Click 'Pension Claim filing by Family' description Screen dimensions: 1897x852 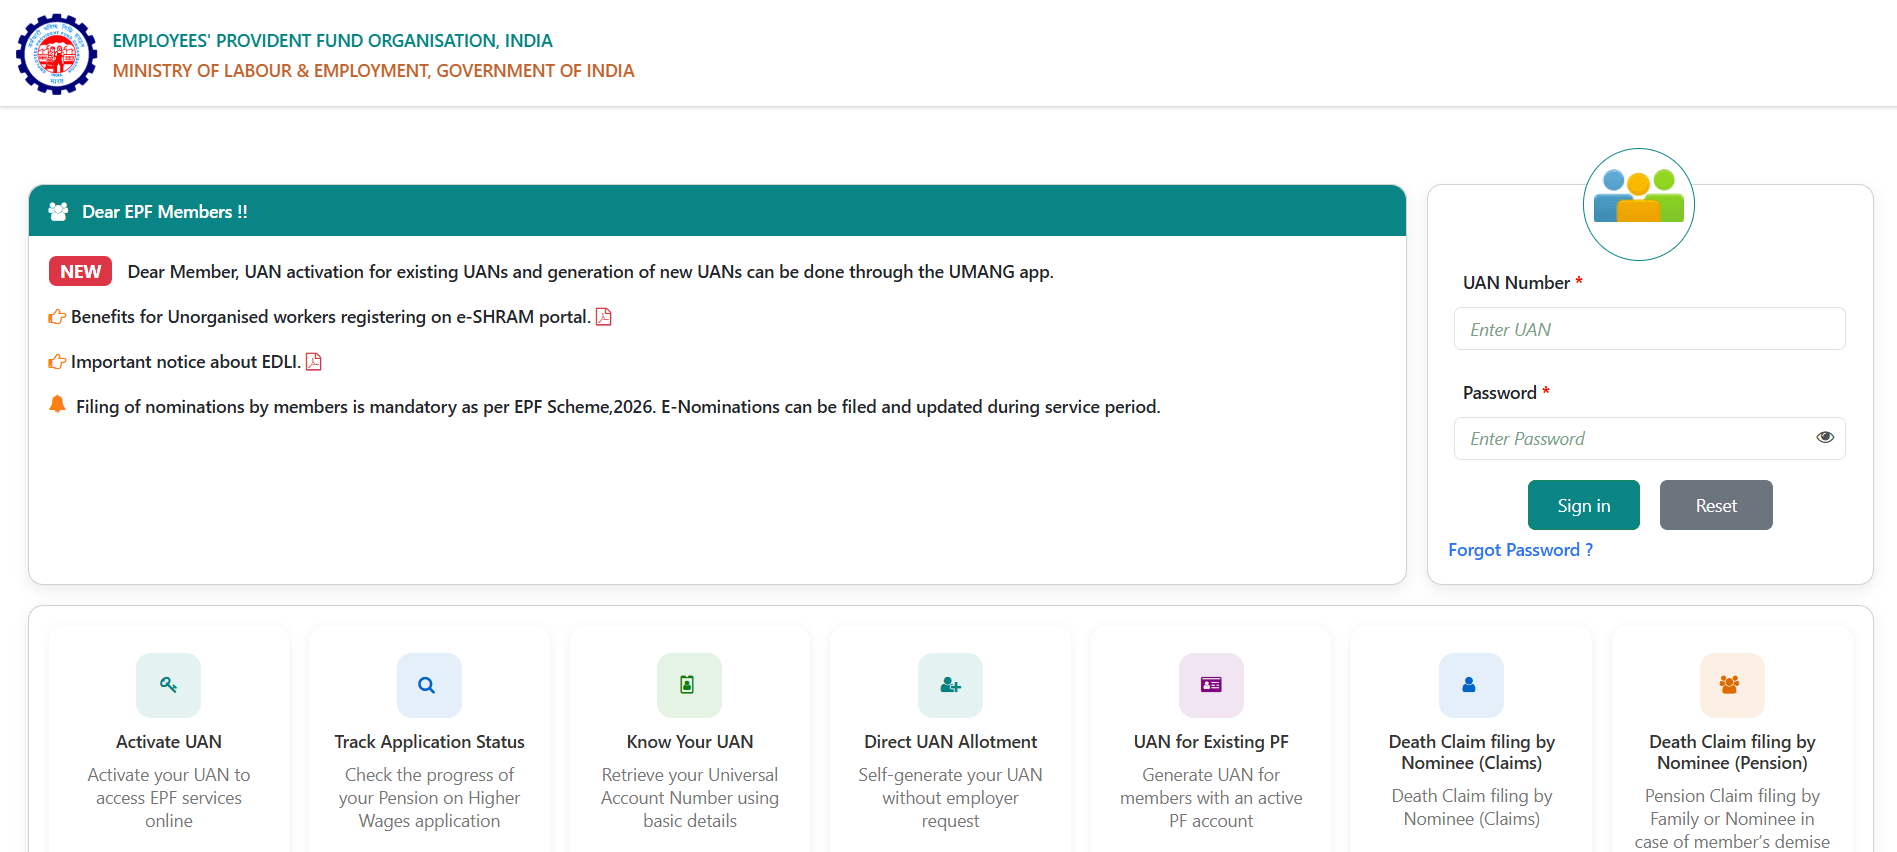(x=1732, y=819)
